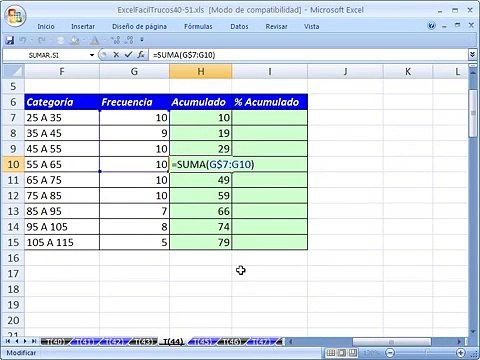This screenshot has height=360, width=480.
Task: Click the Frecuencia cell showing 7
Action: (134, 211)
